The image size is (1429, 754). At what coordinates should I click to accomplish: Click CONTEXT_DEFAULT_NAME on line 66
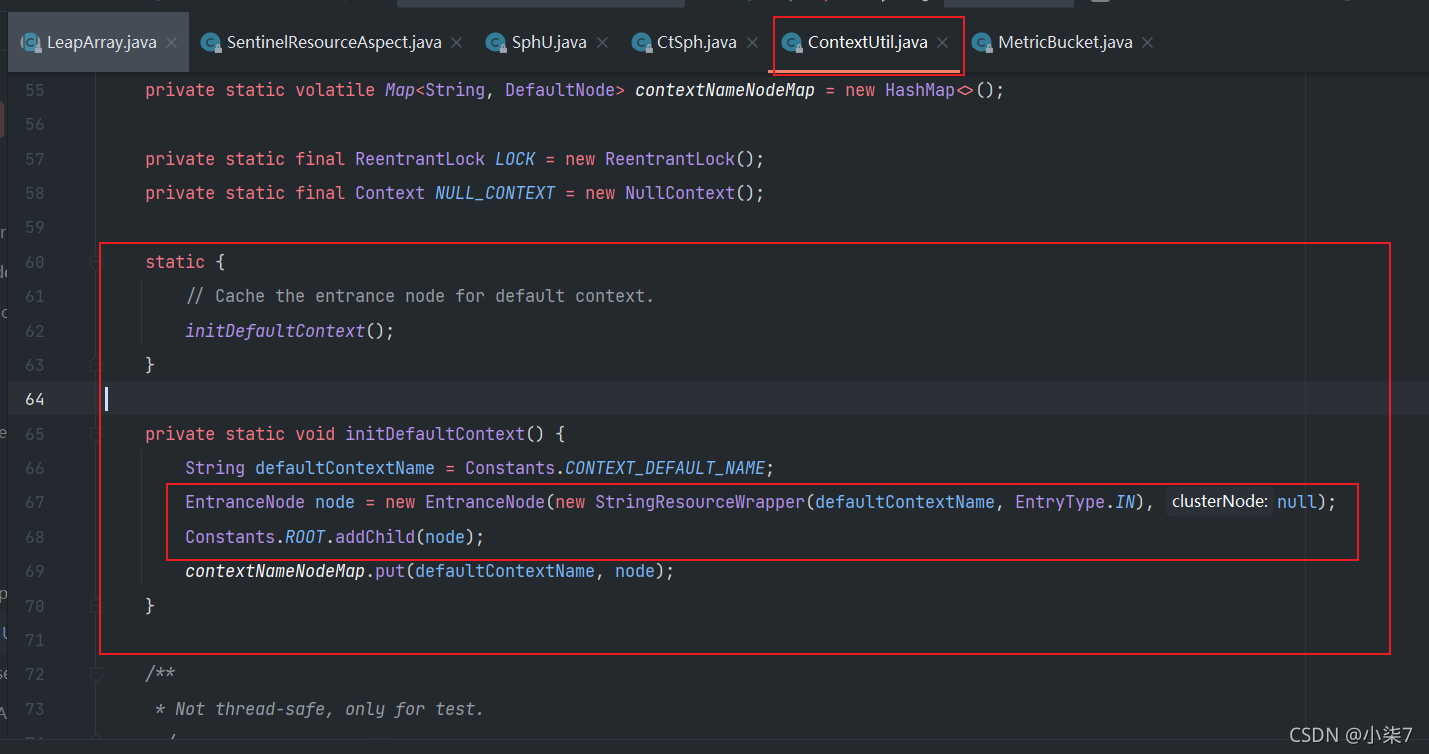point(665,468)
